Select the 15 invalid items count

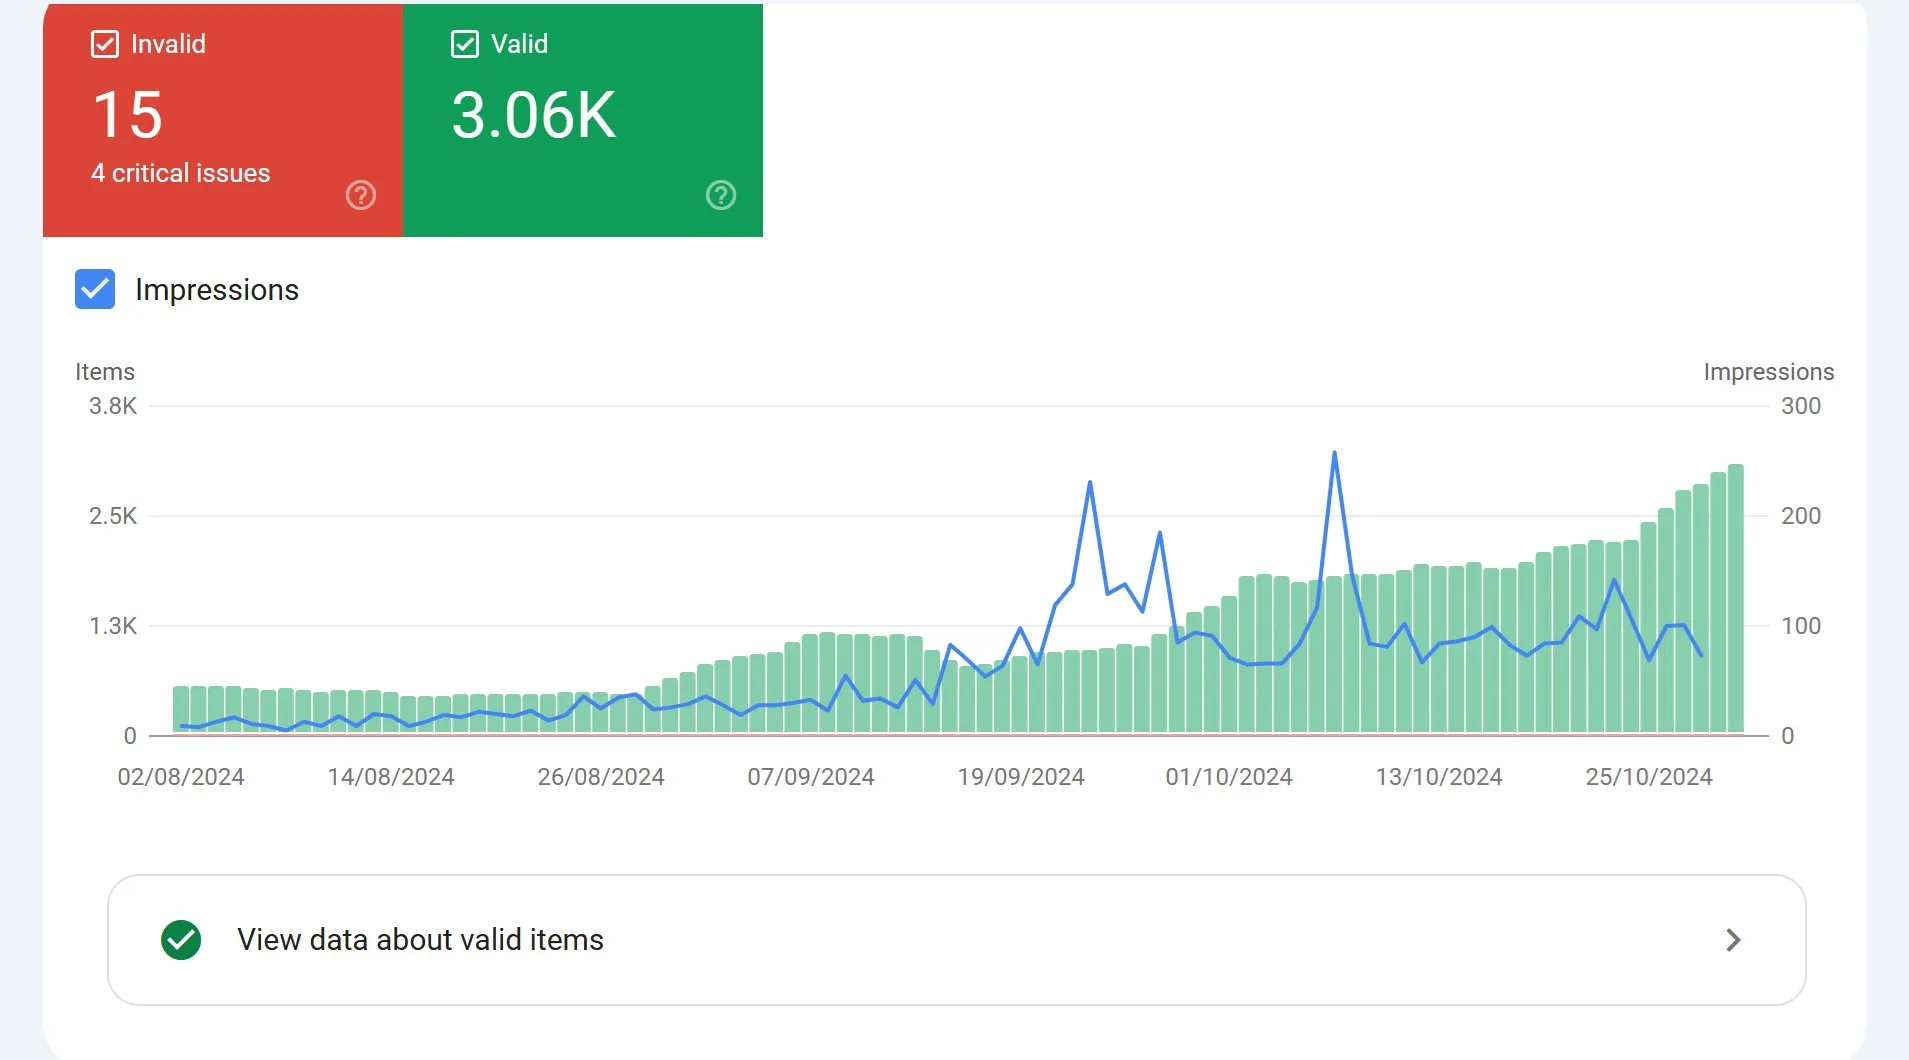point(128,115)
